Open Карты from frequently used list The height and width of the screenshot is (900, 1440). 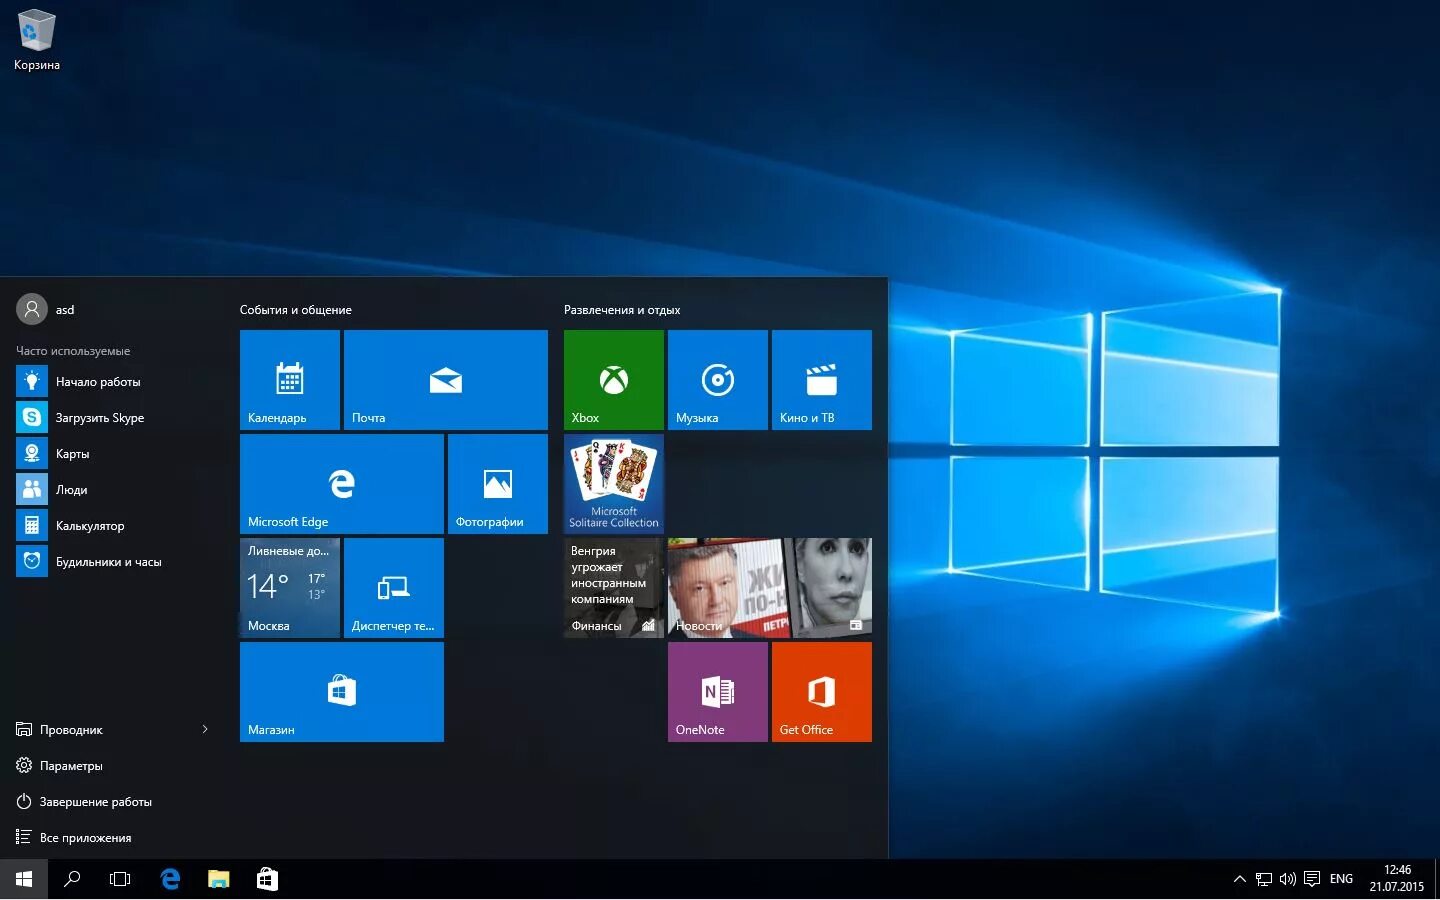pyautogui.click(x=110, y=454)
